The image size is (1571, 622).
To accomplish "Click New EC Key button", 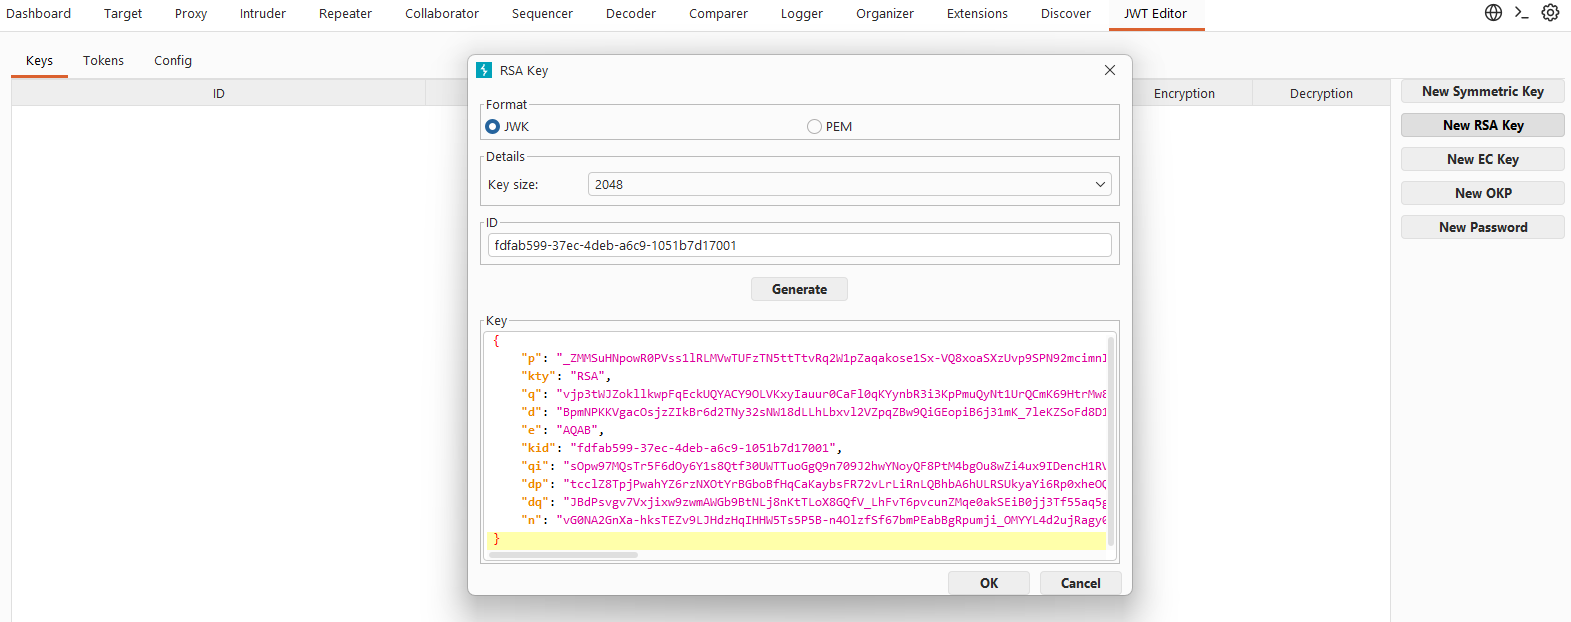I will [1483, 159].
